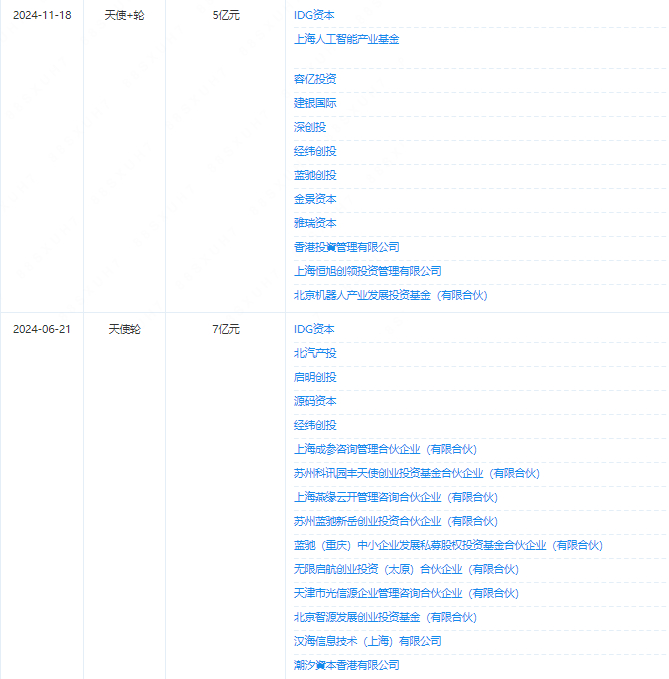Select the 源码资本 link
The width and height of the screenshot is (669, 679).
[x=315, y=401]
